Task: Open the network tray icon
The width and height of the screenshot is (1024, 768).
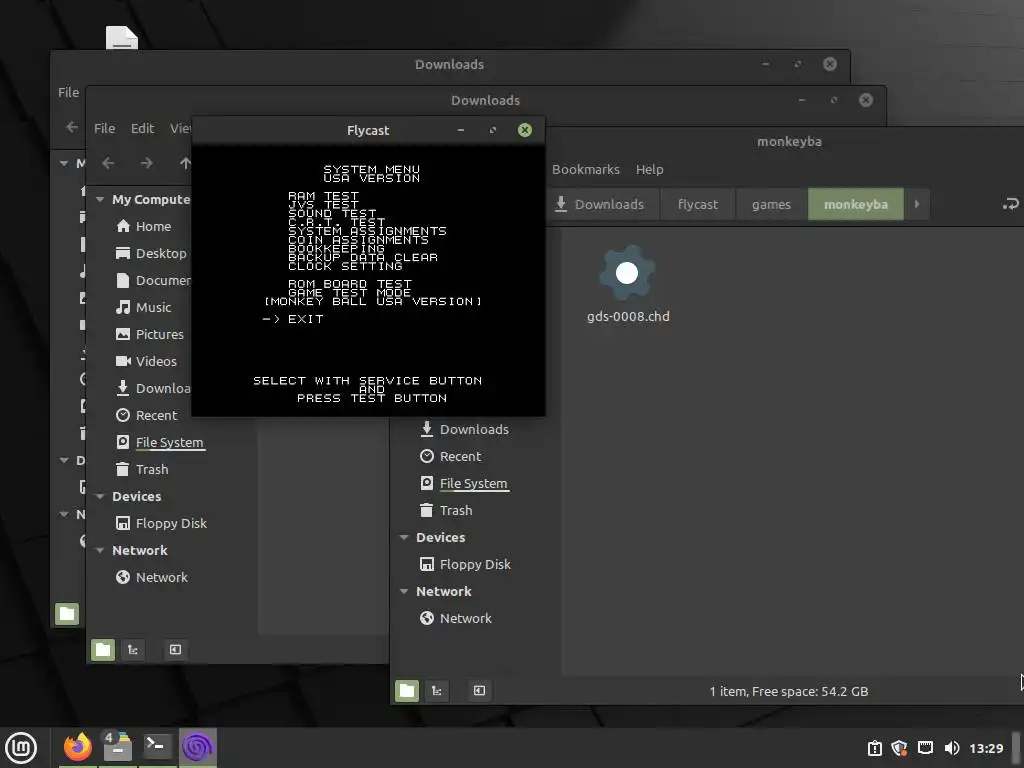Action: point(925,748)
